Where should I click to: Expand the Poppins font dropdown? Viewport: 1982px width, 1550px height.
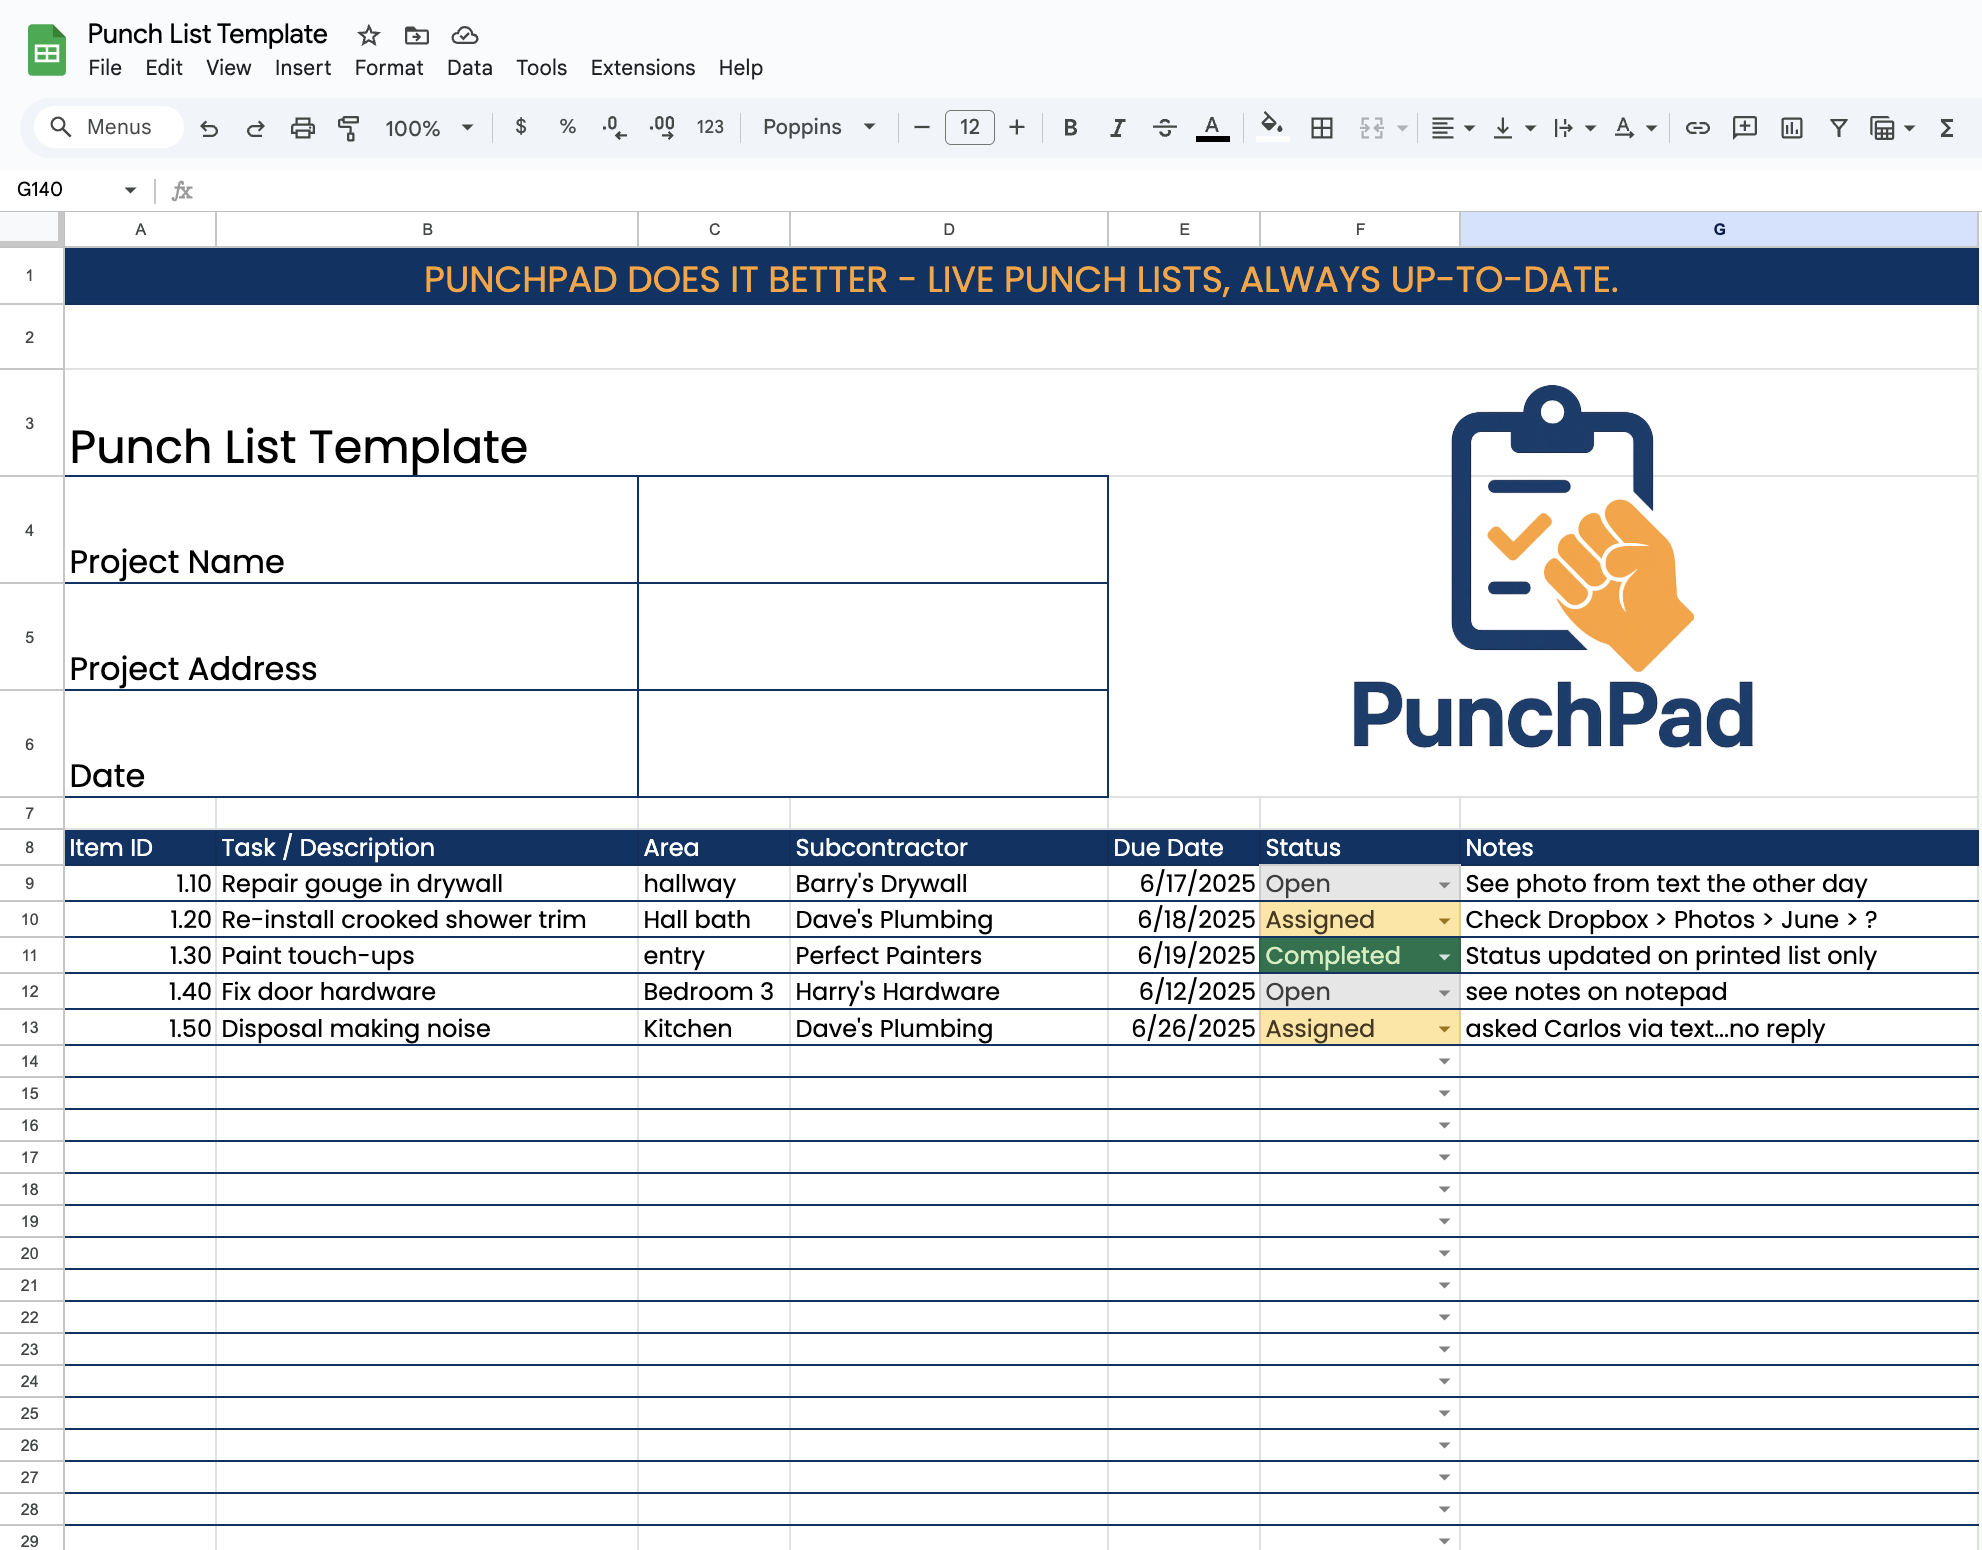[869, 127]
